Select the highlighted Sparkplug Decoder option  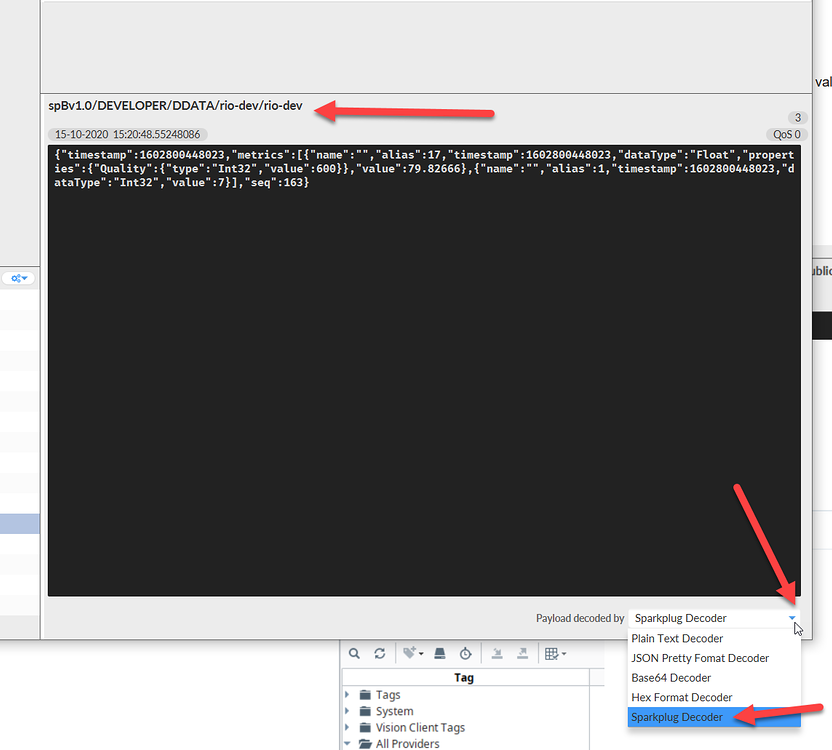point(678,717)
